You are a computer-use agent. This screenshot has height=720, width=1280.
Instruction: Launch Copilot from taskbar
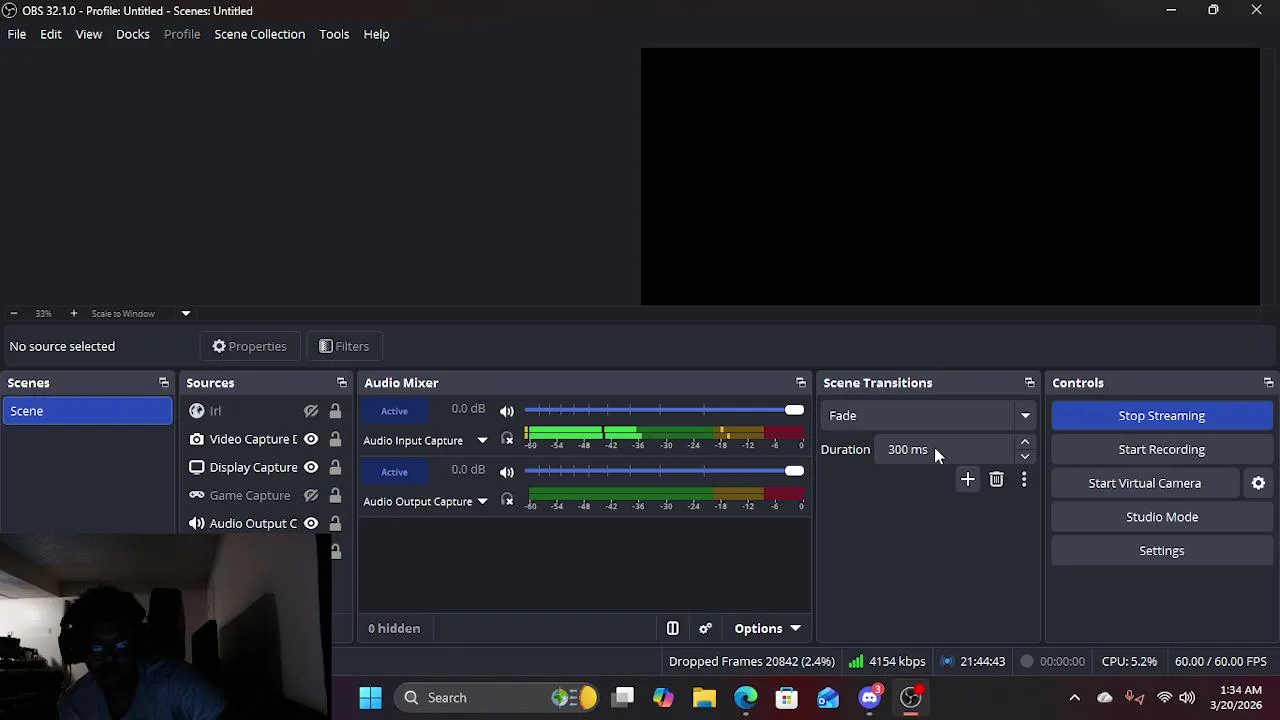click(x=663, y=698)
